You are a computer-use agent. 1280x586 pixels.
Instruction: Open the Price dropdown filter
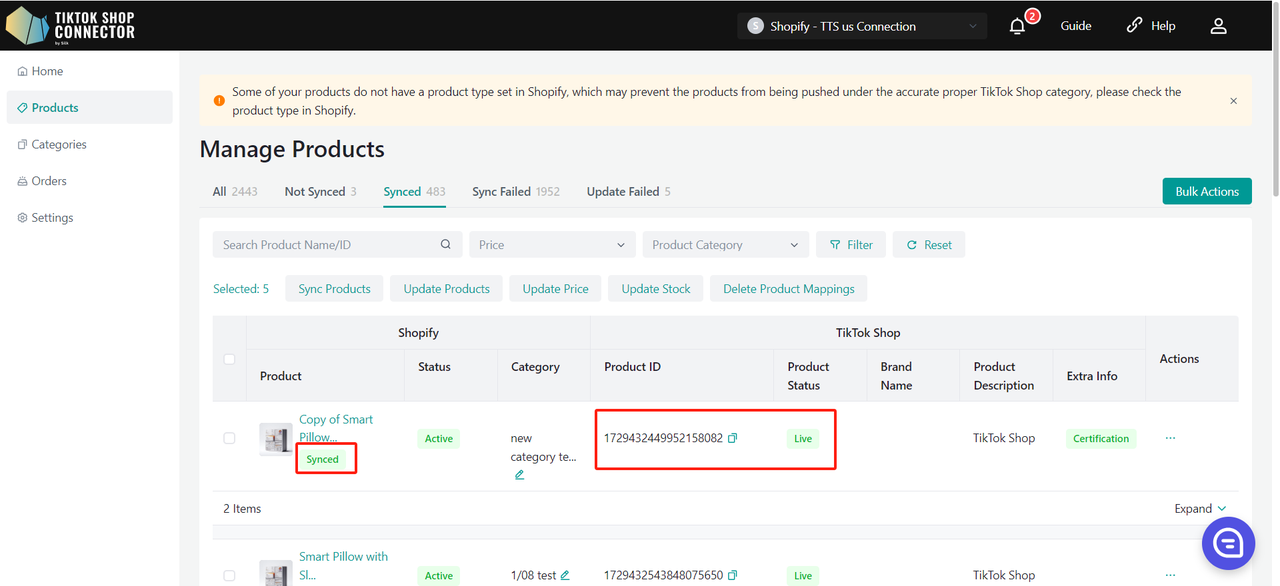click(x=552, y=245)
